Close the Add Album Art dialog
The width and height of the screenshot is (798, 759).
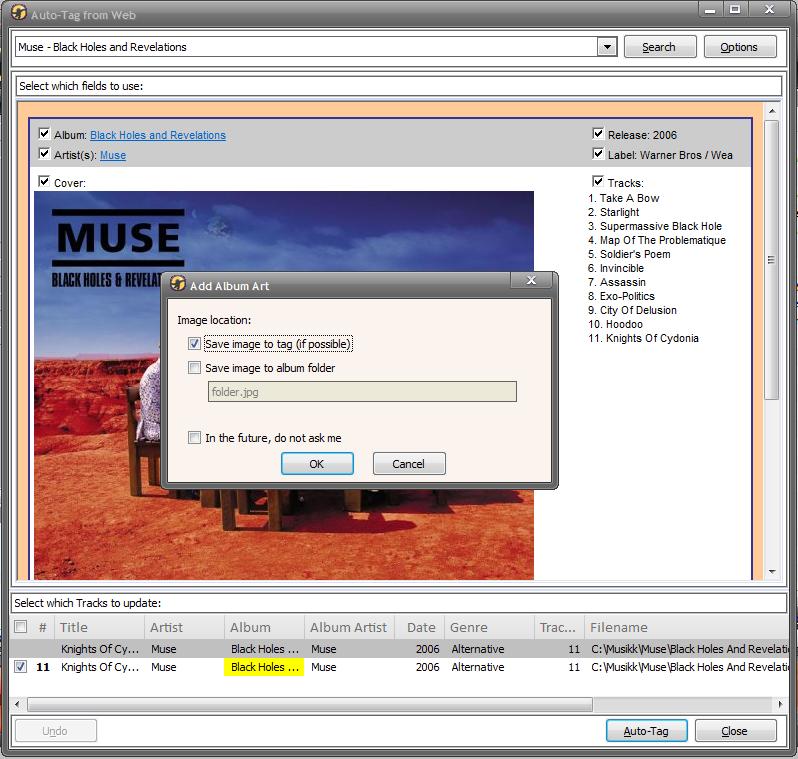[531, 280]
